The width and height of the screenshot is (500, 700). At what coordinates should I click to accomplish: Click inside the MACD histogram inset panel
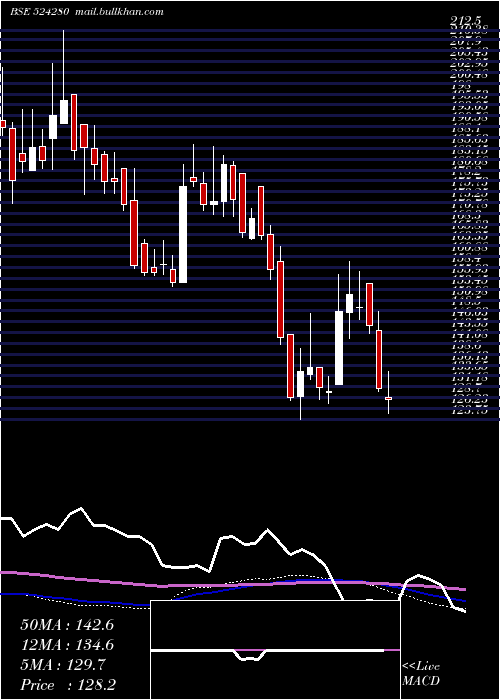[x=275, y=650]
